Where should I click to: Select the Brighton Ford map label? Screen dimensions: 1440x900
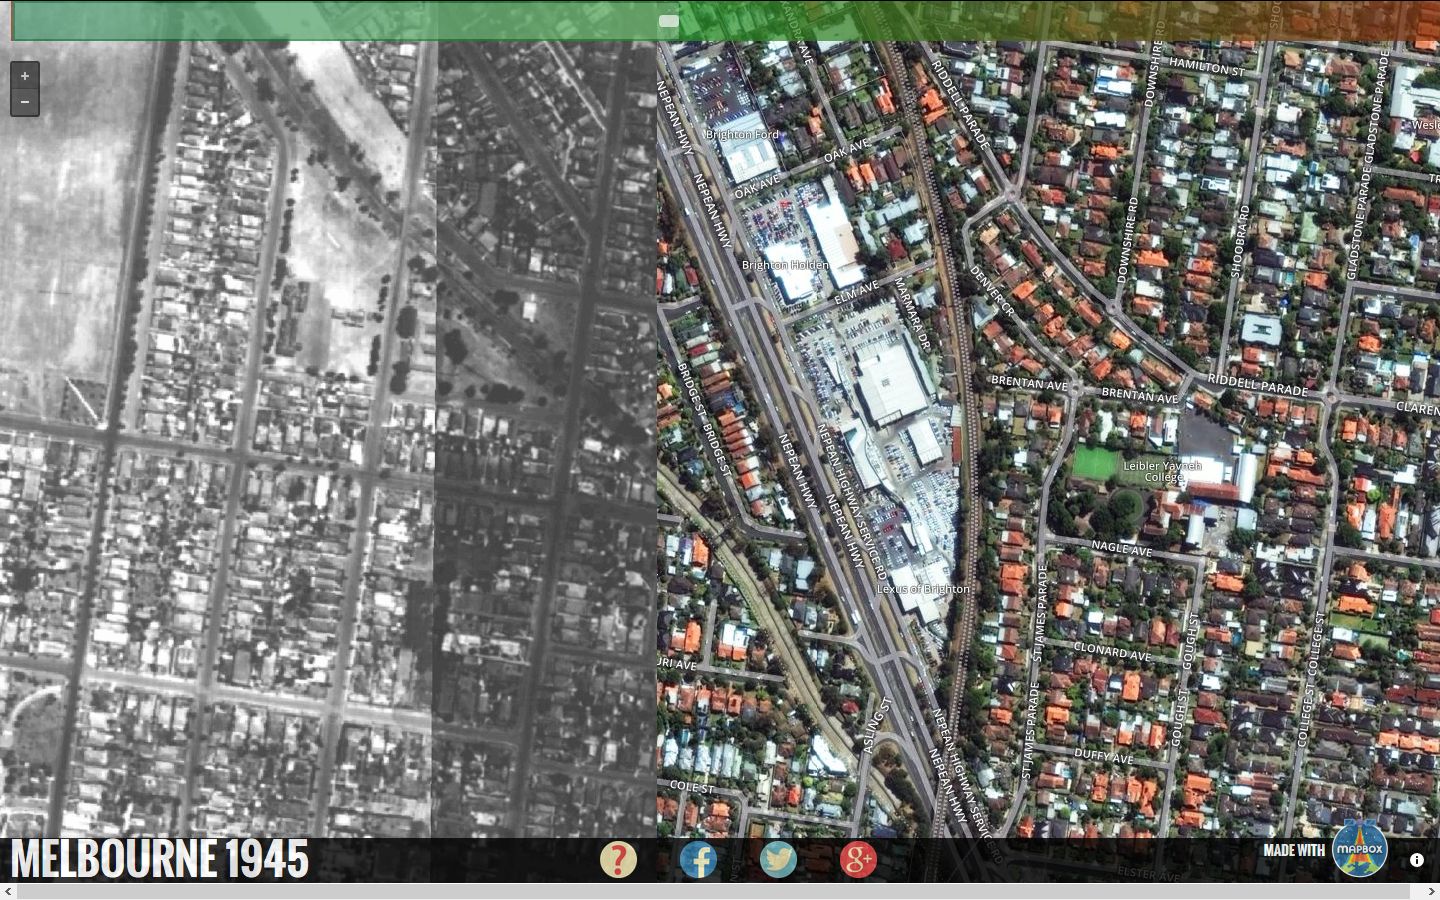[x=742, y=135]
